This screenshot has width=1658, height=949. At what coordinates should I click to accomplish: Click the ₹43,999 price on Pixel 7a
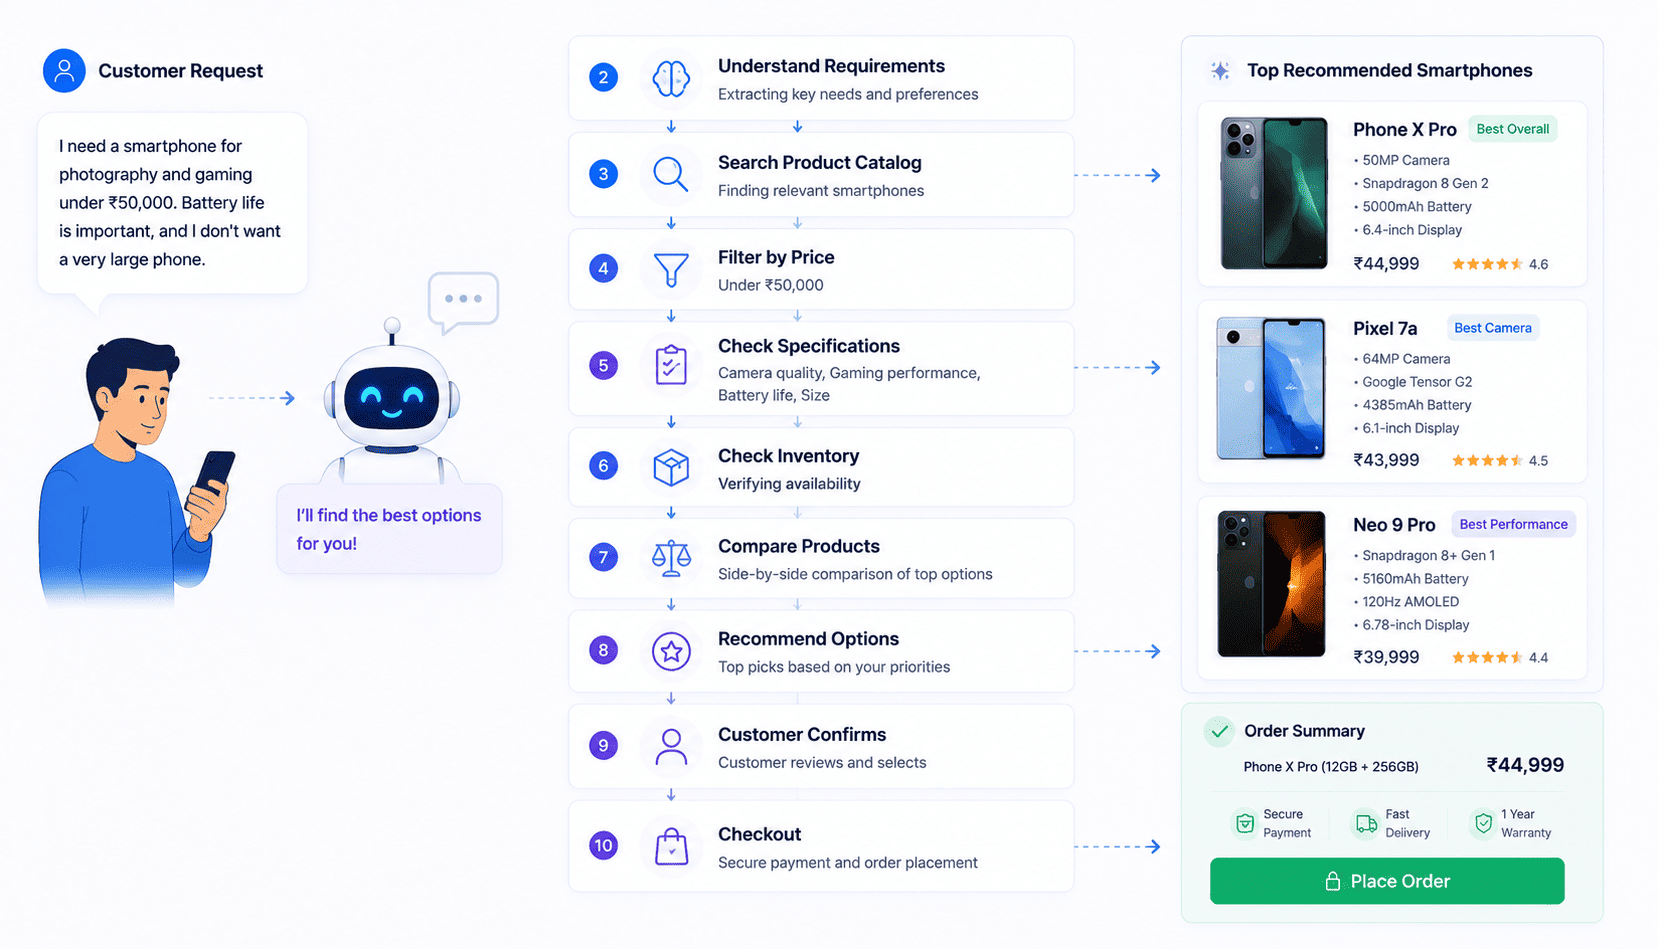tap(1386, 460)
